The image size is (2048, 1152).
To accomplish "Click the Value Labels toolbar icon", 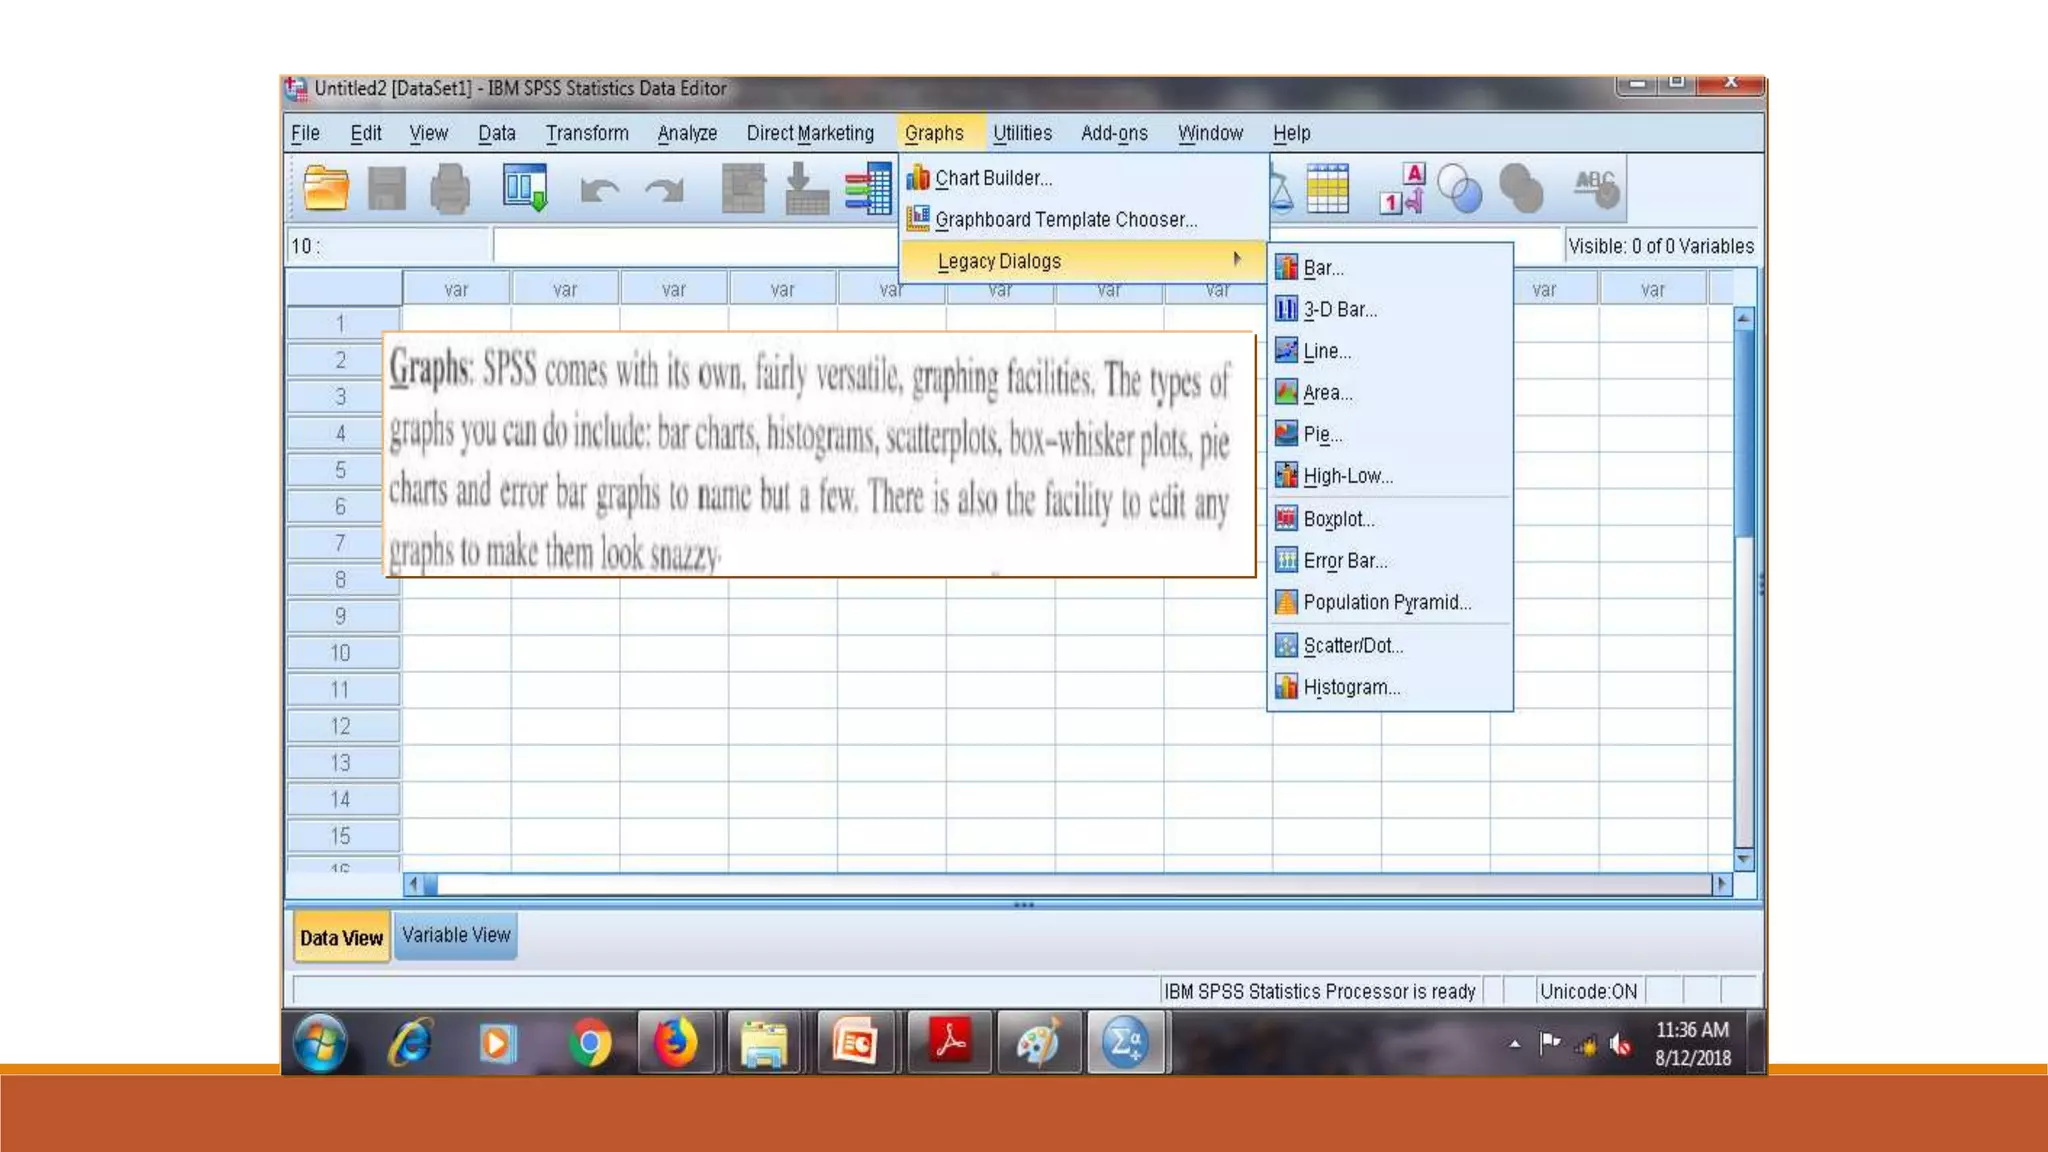I will point(1401,188).
